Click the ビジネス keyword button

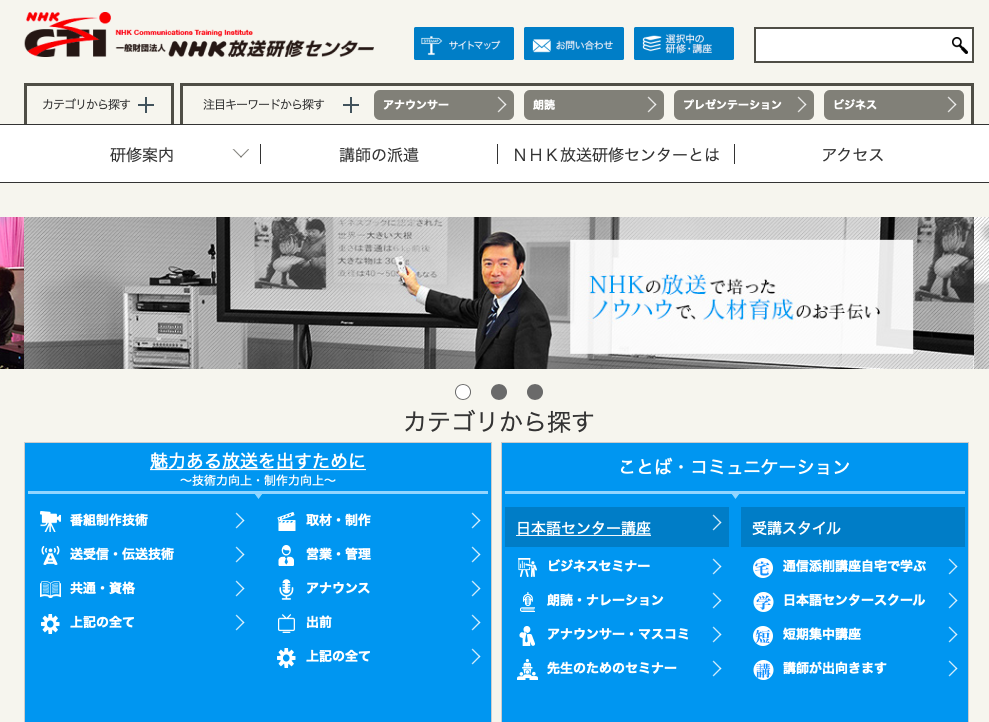coord(892,104)
